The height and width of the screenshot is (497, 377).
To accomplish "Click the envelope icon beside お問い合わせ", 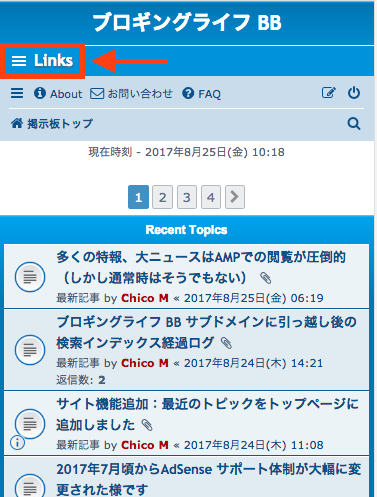I will [97, 94].
